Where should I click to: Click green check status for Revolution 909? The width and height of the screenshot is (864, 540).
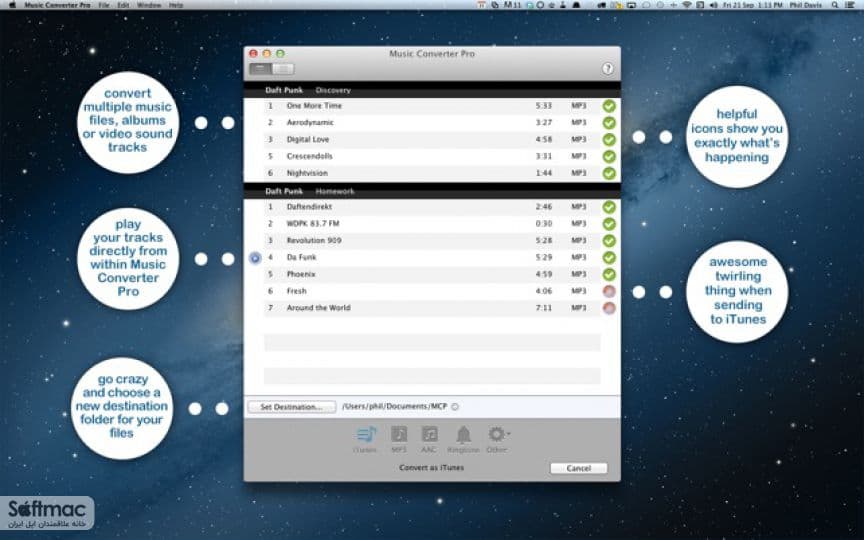click(x=609, y=241)
